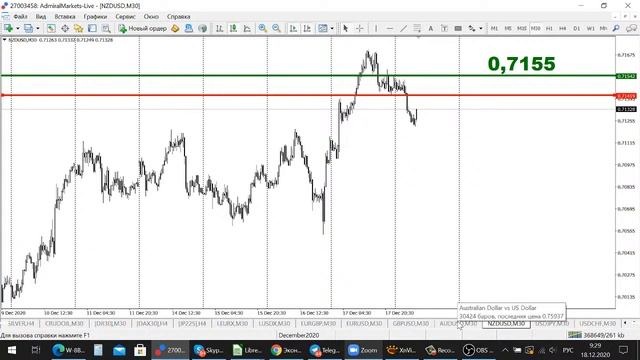
Task: Select the dark rectangle shape tool
Action: [x=458, y=28]
